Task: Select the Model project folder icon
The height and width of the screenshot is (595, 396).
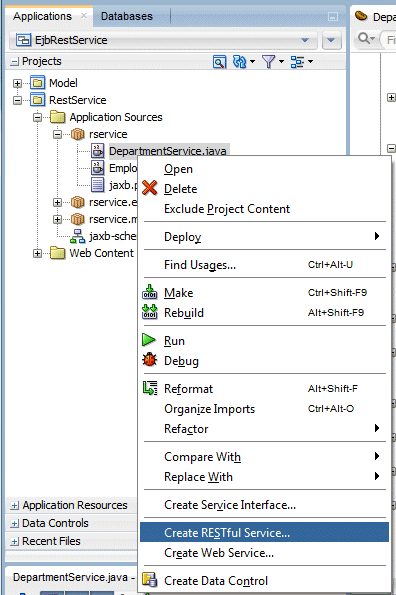Action: 38,83
